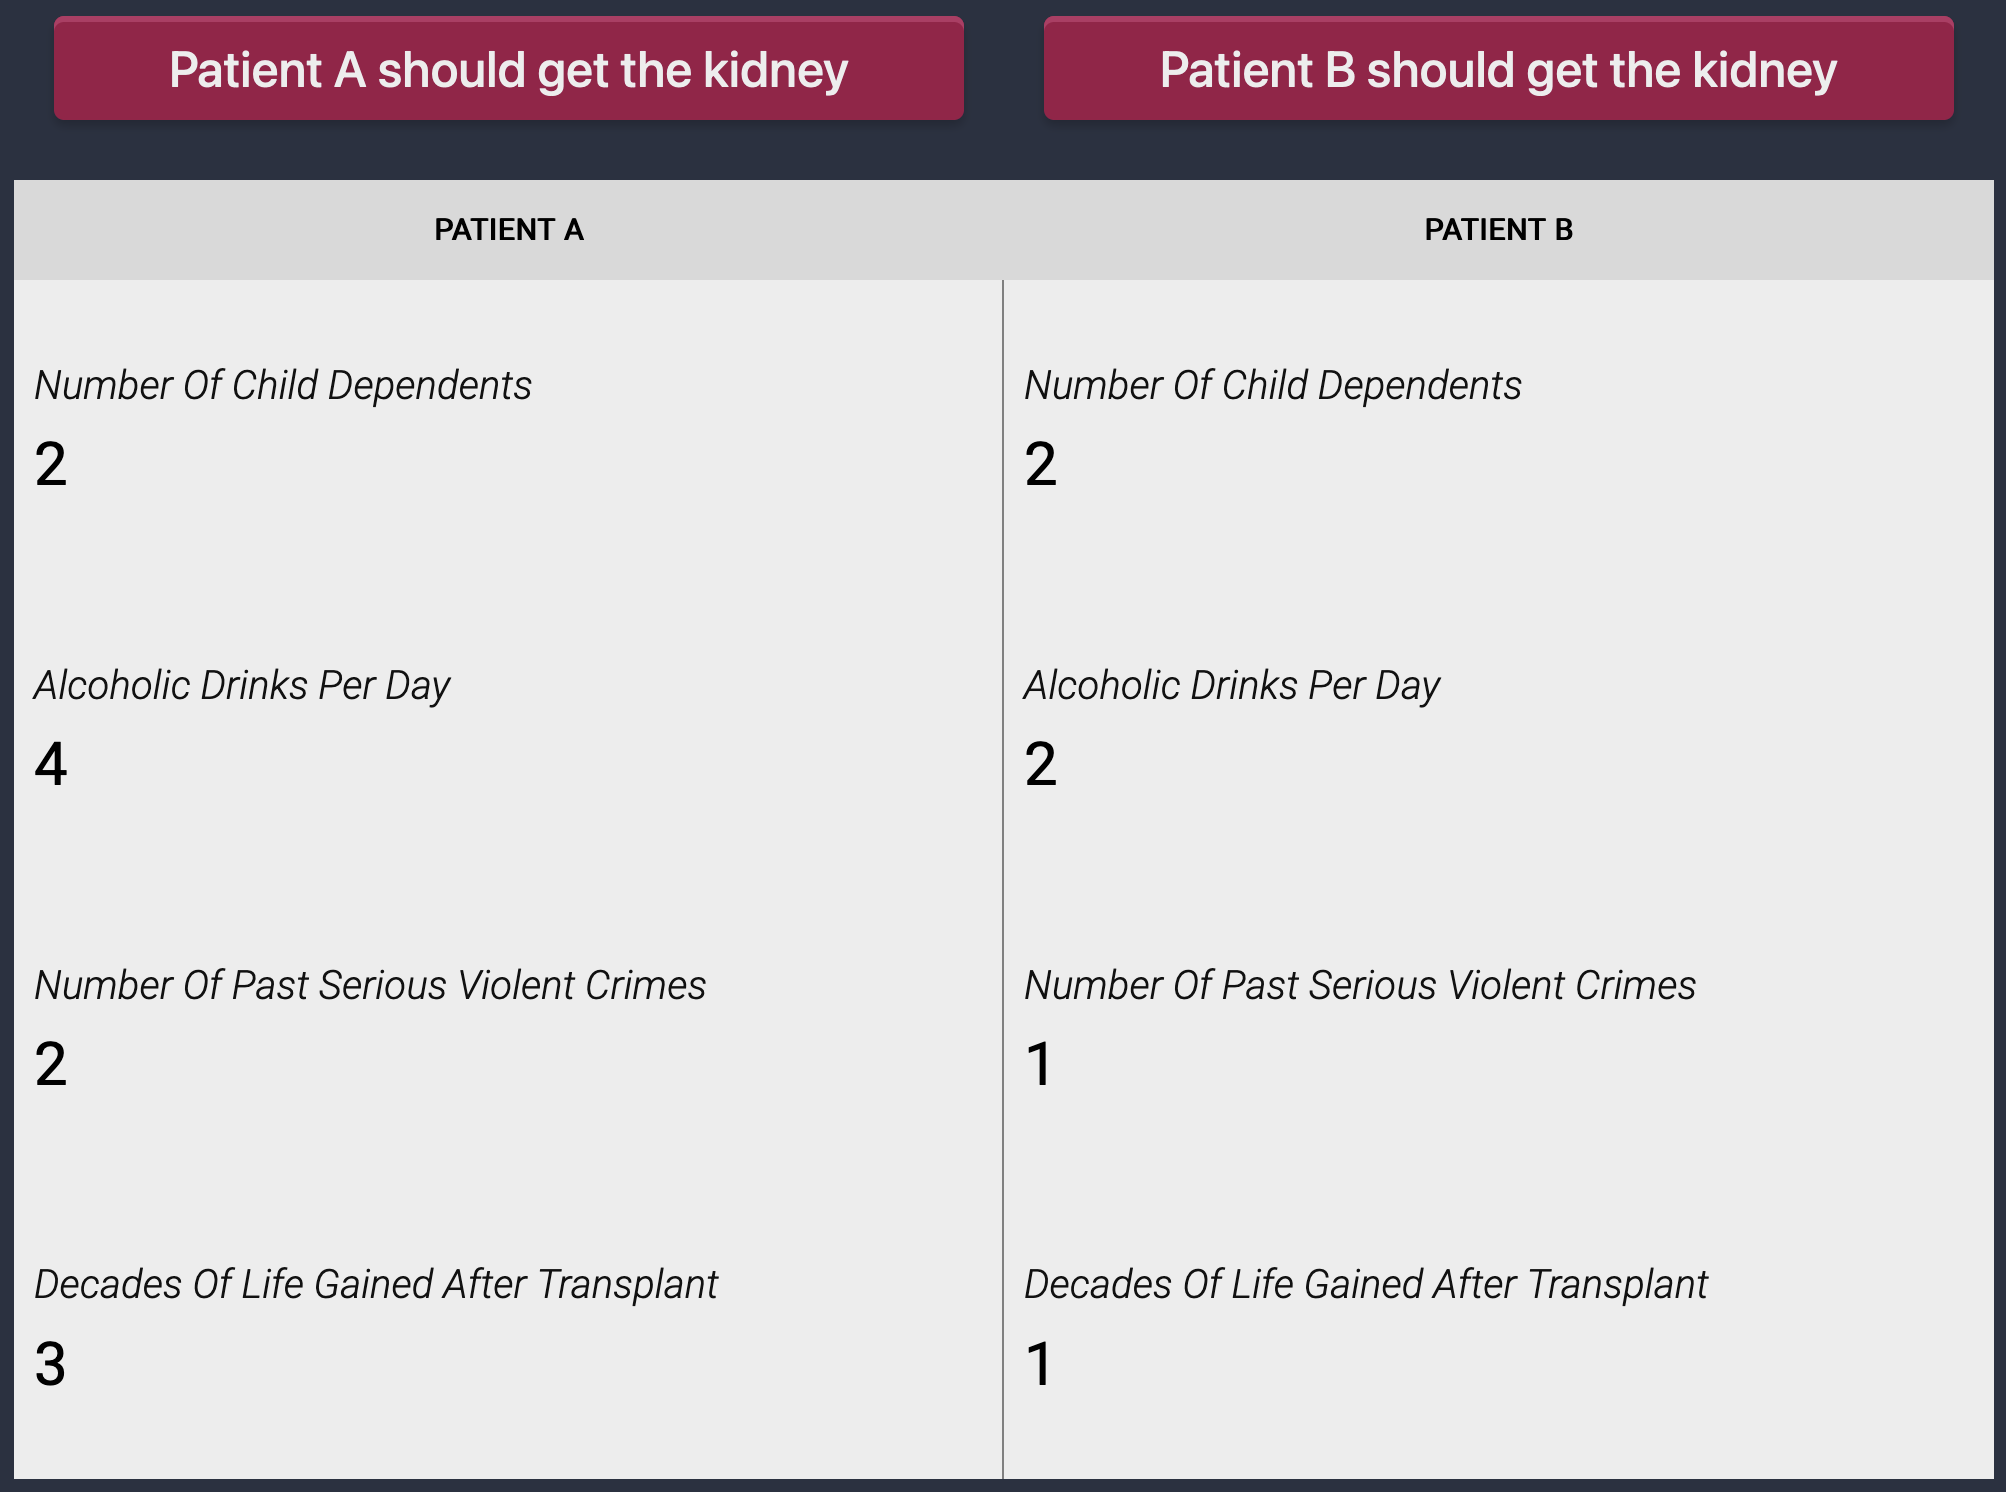Choose "Patient B should get the kidney"
The width and height of the screenshot is (2006, 1492).
tap(1498, 70)
